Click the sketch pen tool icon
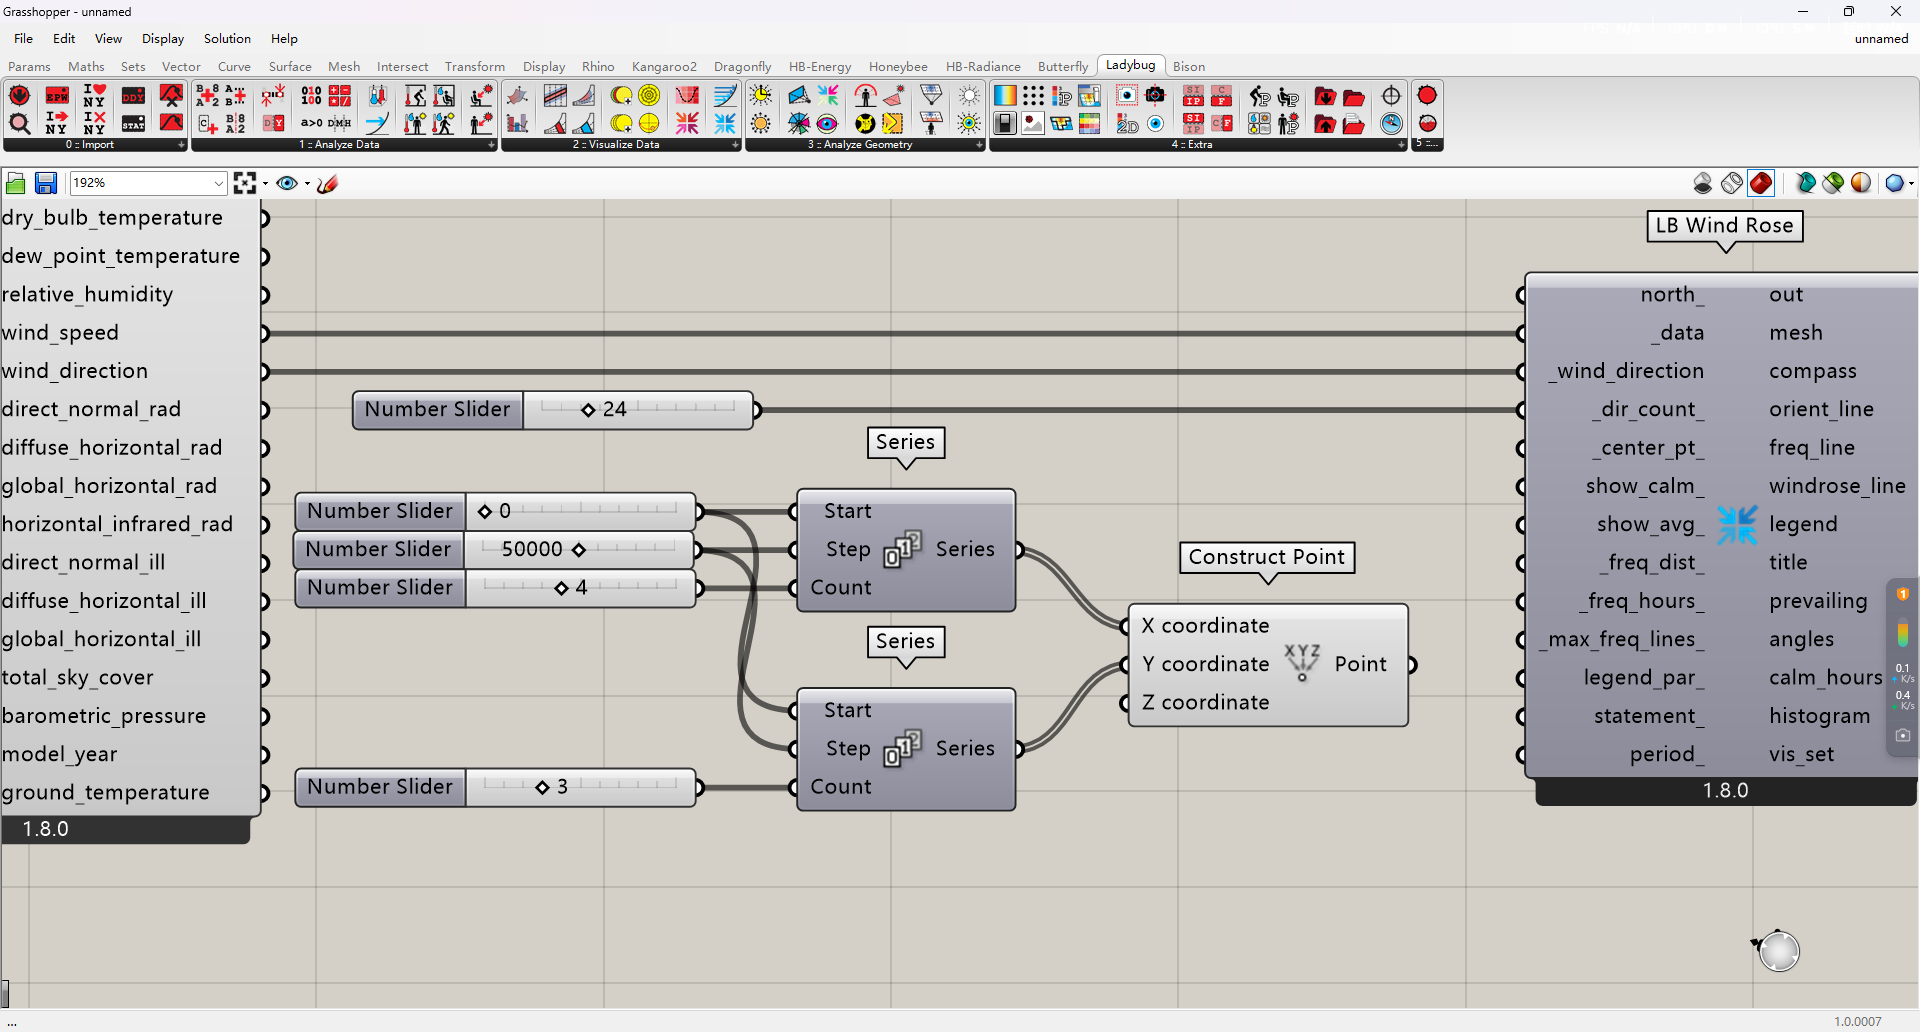The height and width of the screenshot is (1032, 1920). (x=327, y=183)
